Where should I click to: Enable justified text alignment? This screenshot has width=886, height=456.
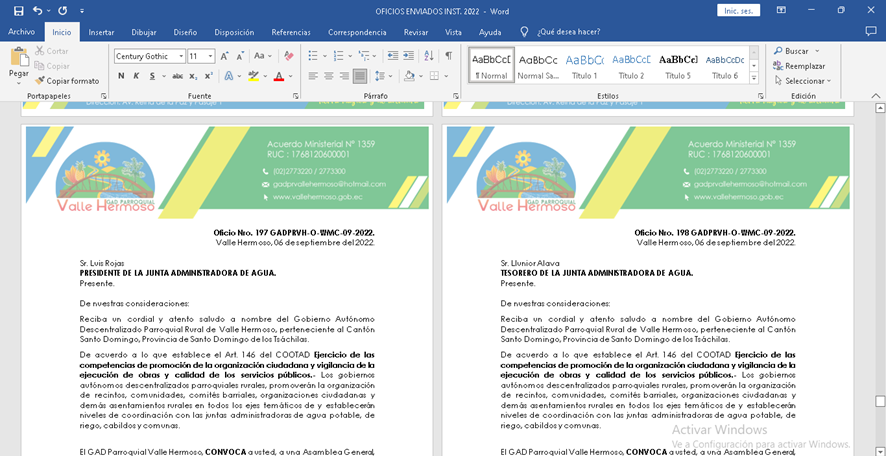360,76
